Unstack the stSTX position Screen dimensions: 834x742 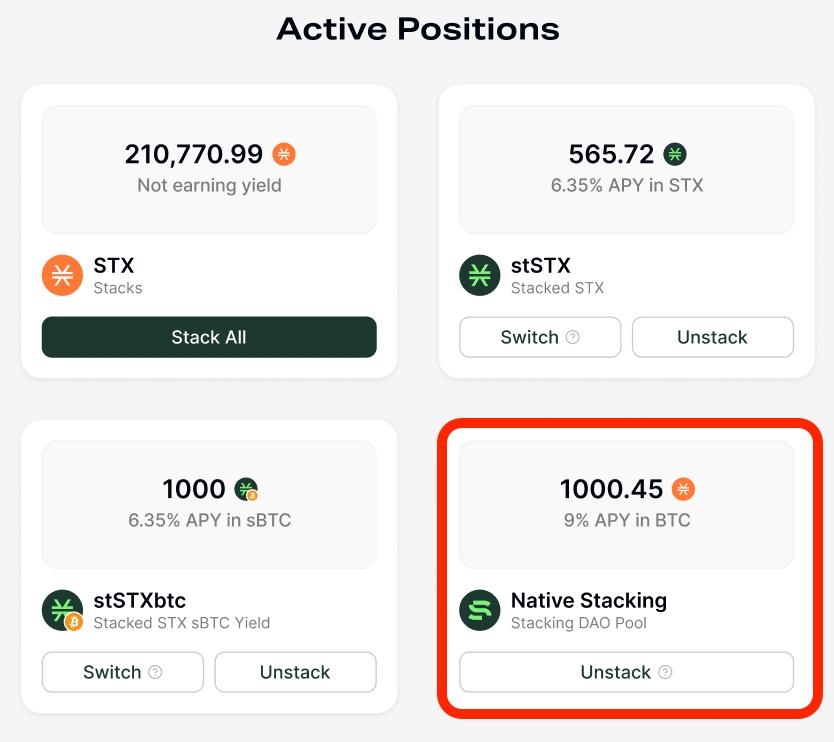coord(712,337)
